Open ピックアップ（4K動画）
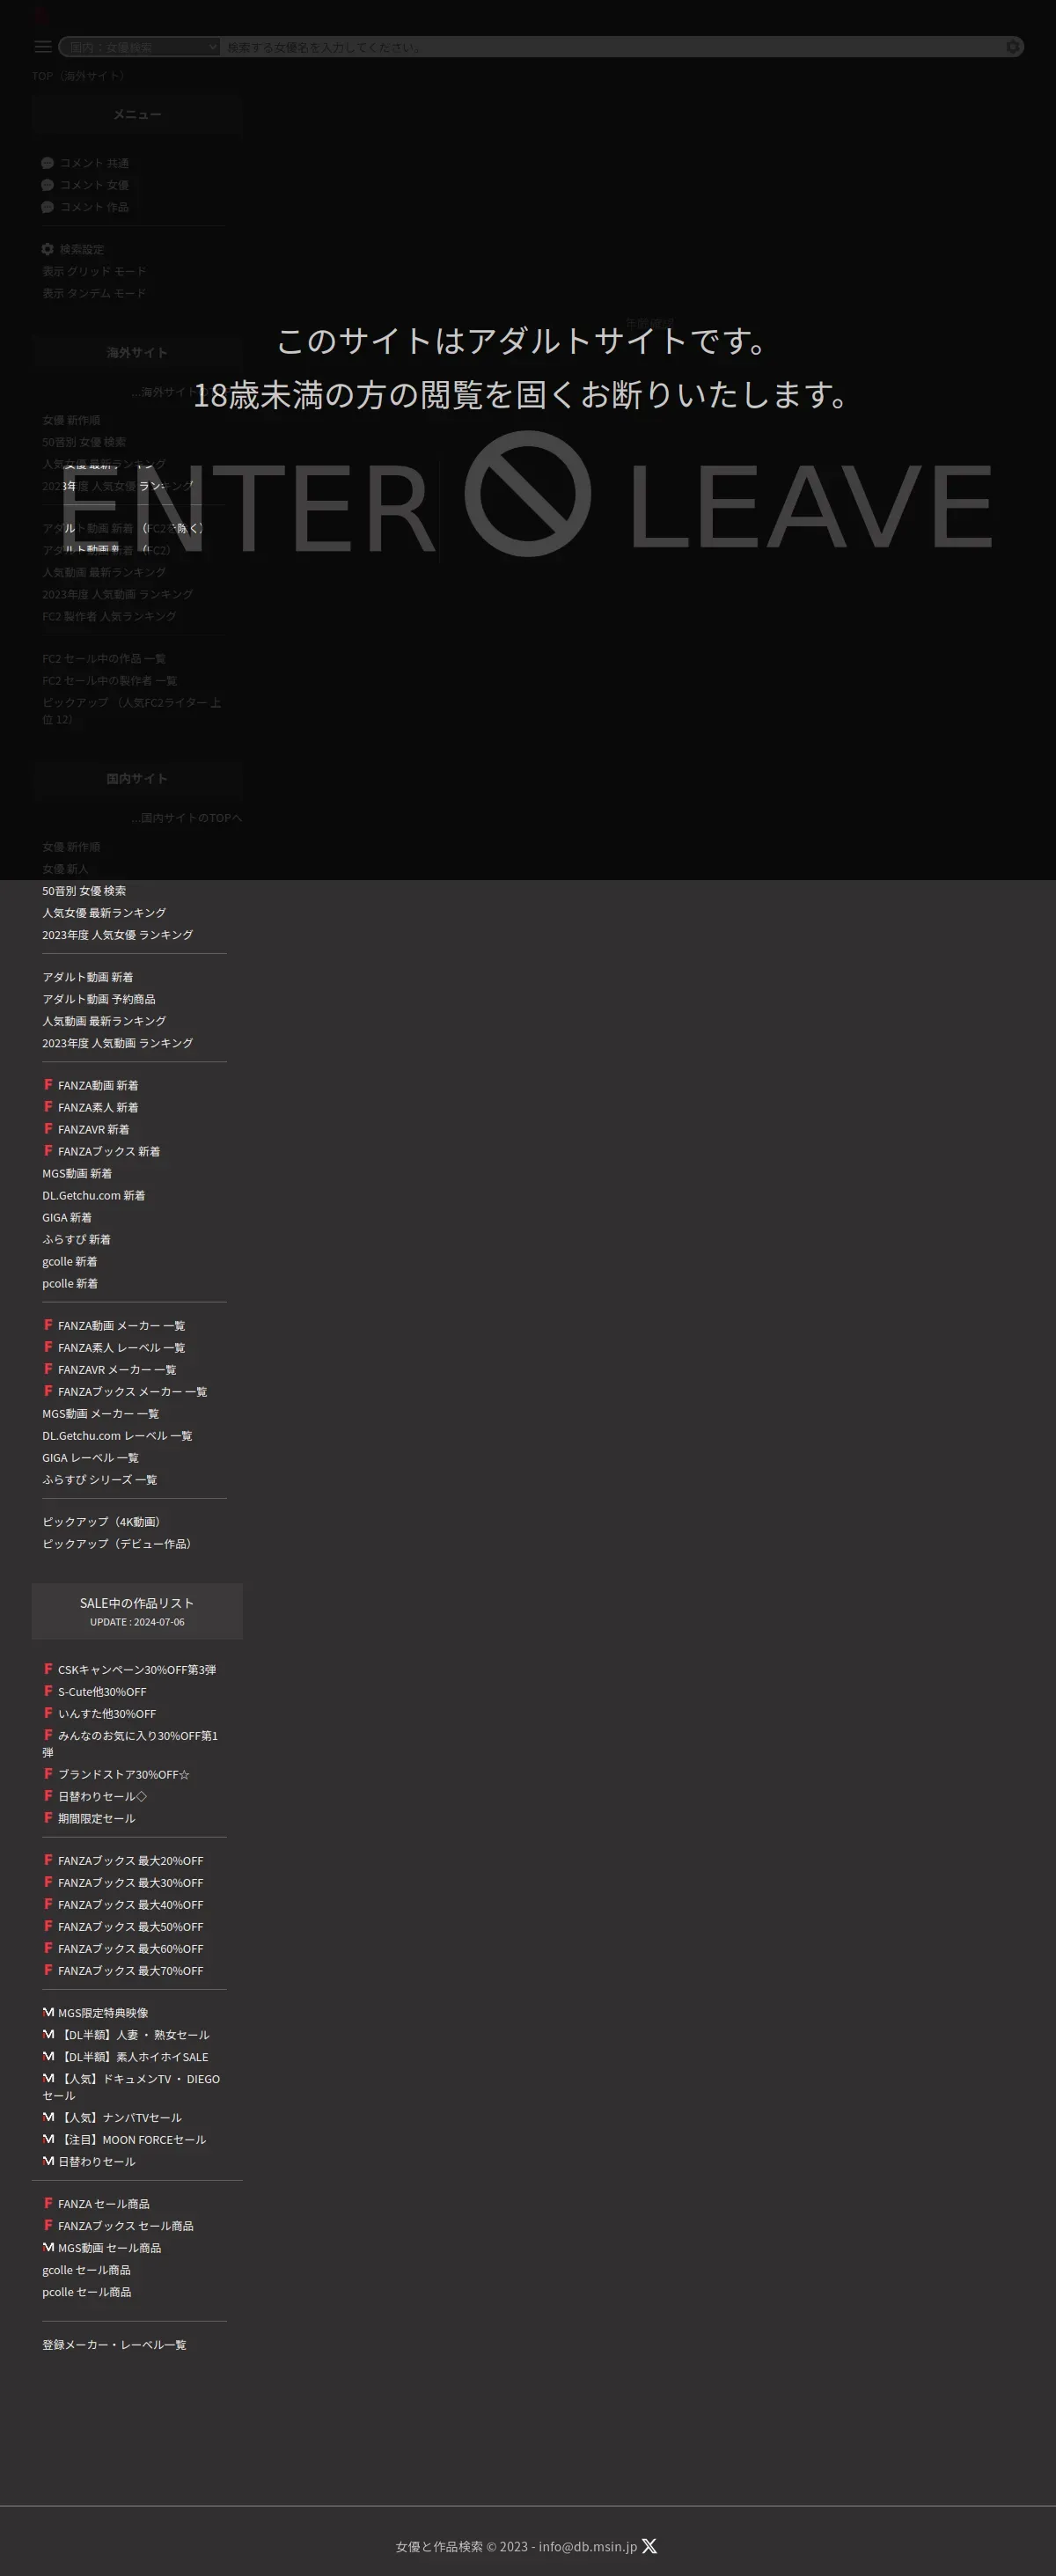This screenshot has width=1056, height=2576. [x=103, y=1520]
